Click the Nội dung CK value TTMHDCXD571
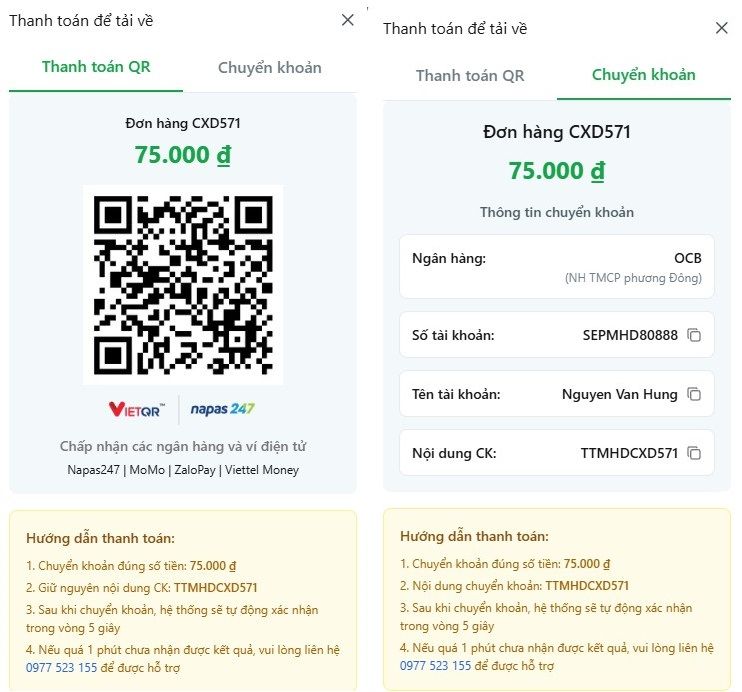This screenshot has width=742, height=692. pyautogui.click(x=629, y=454)
